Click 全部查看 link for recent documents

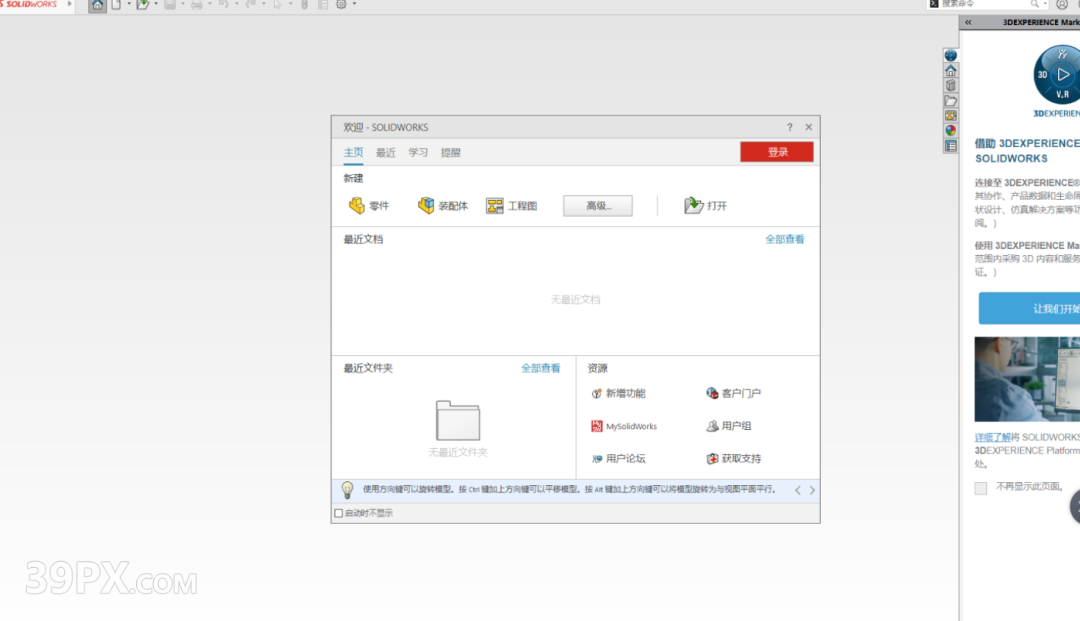pos(784,239)
